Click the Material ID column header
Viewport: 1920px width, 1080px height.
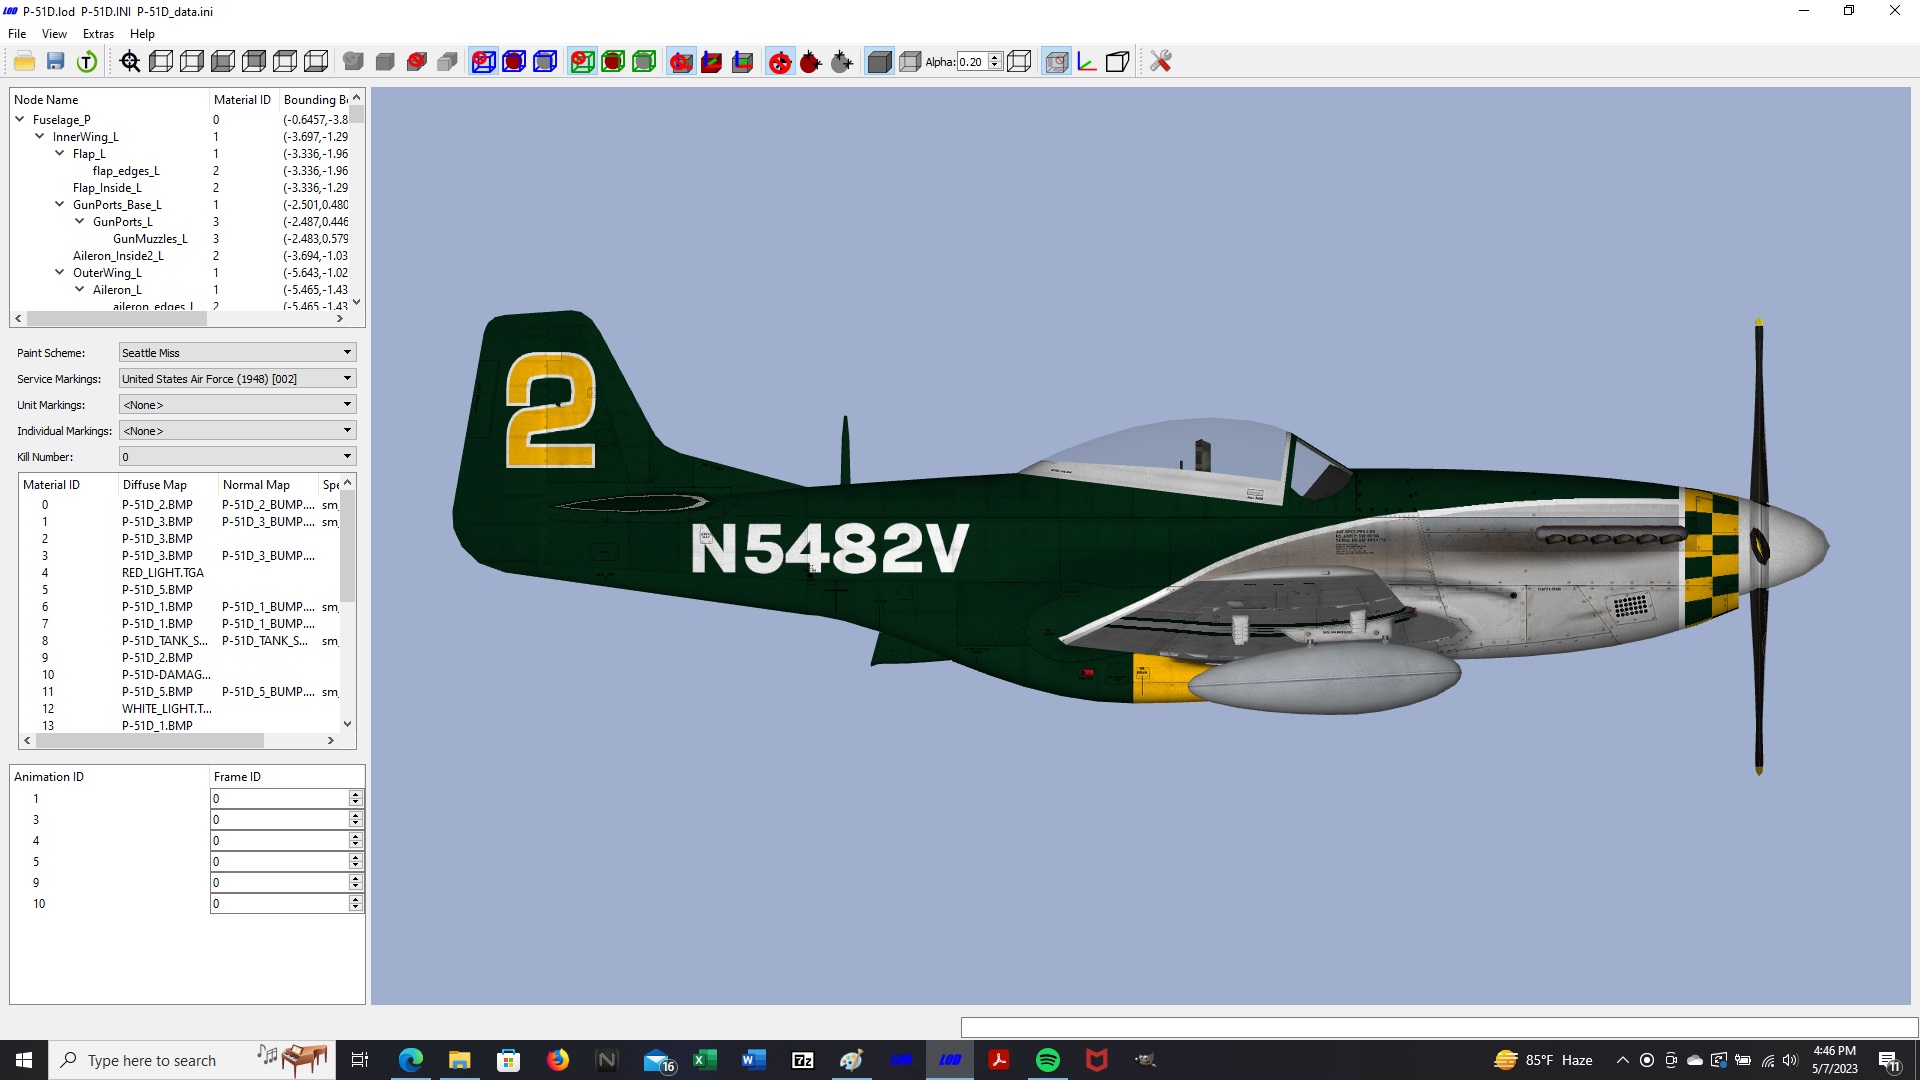[x=242, y=100]
